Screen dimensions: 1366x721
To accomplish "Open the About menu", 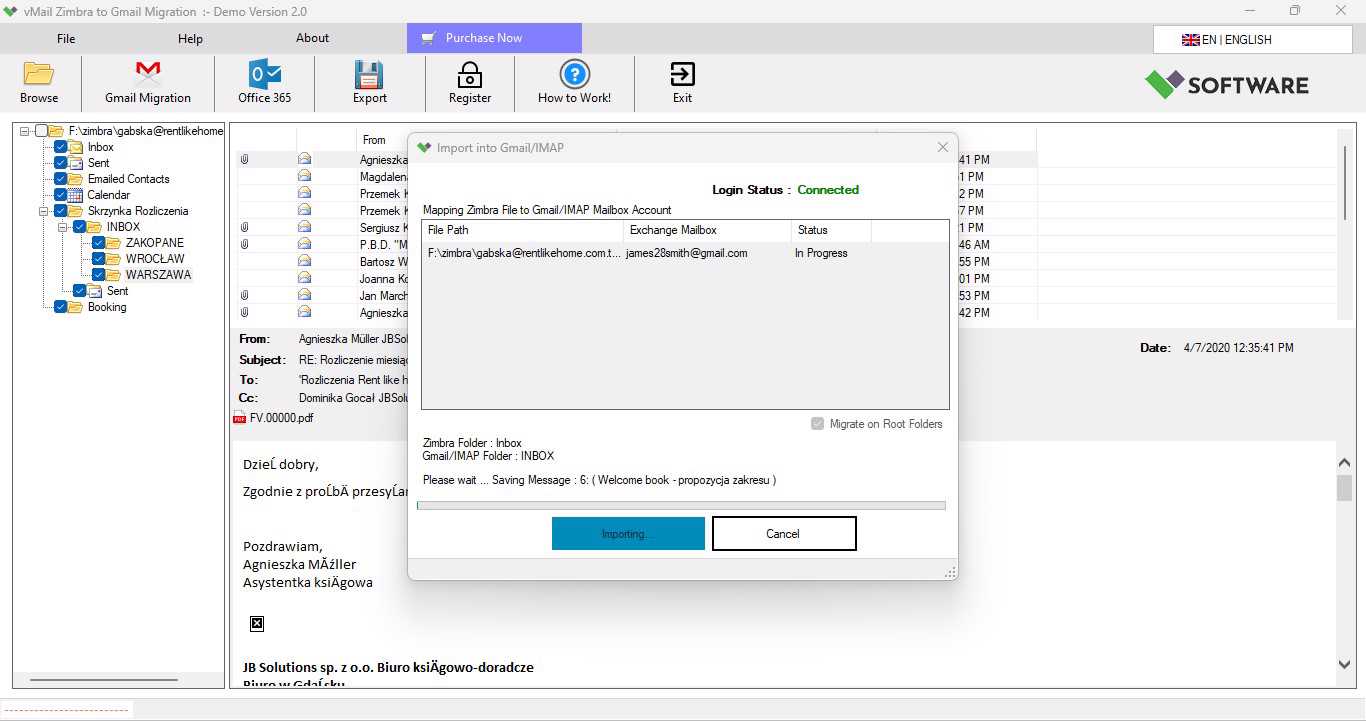I will [312, 38].
